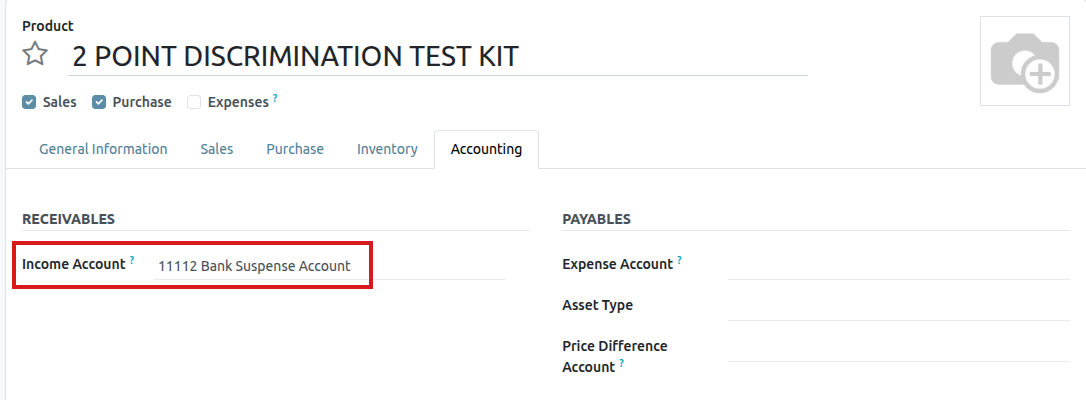Open the Asset Type dropdown field
This screenshot has height=400, width=1086.
[898, 306]
